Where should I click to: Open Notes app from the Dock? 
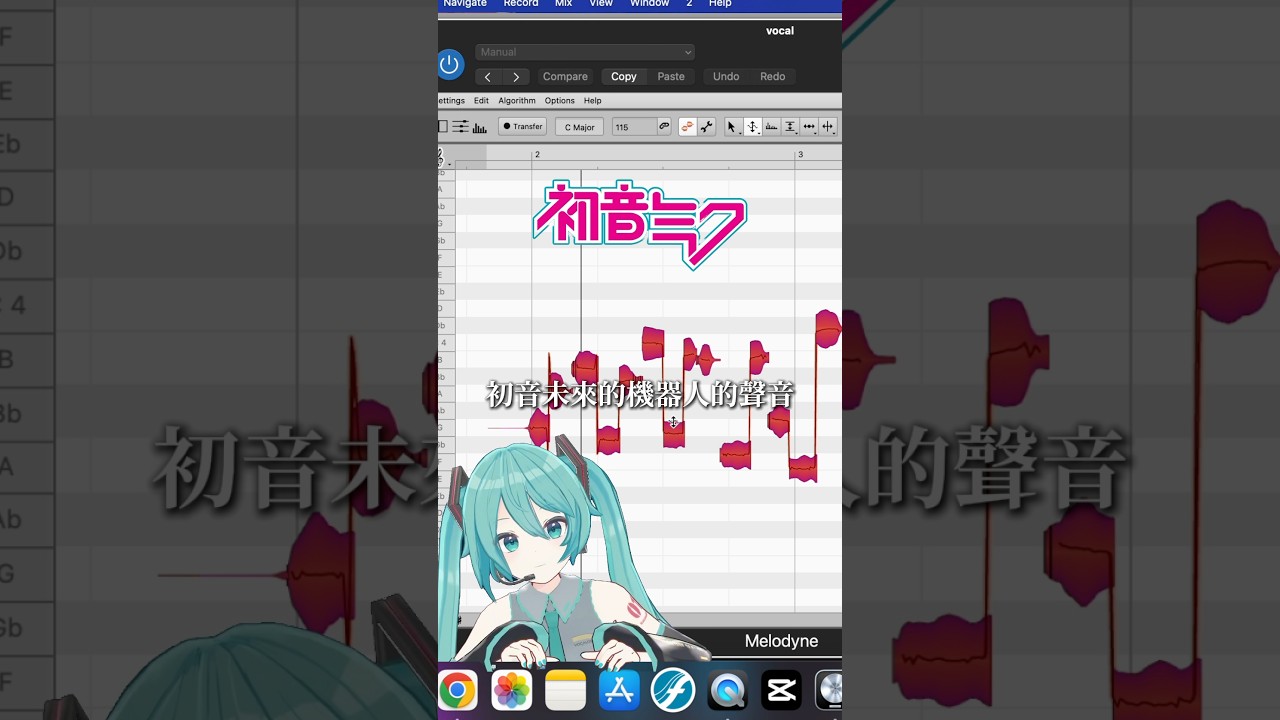[x=565, y=690]
